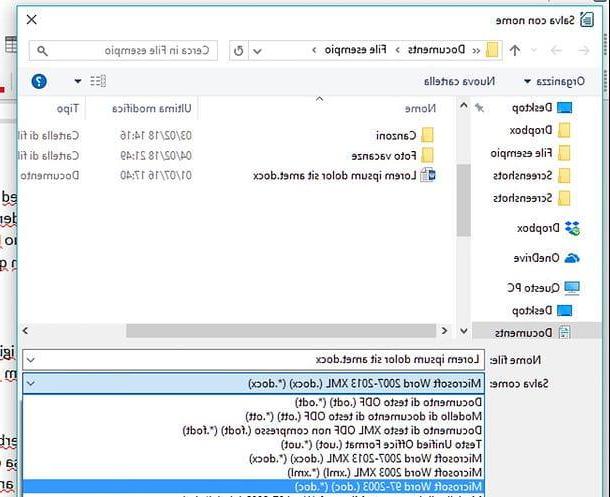This screenshot has width=610, height=497.
Task: Click the File esempio breadcrumb segment
Action: tap(355, 50)
